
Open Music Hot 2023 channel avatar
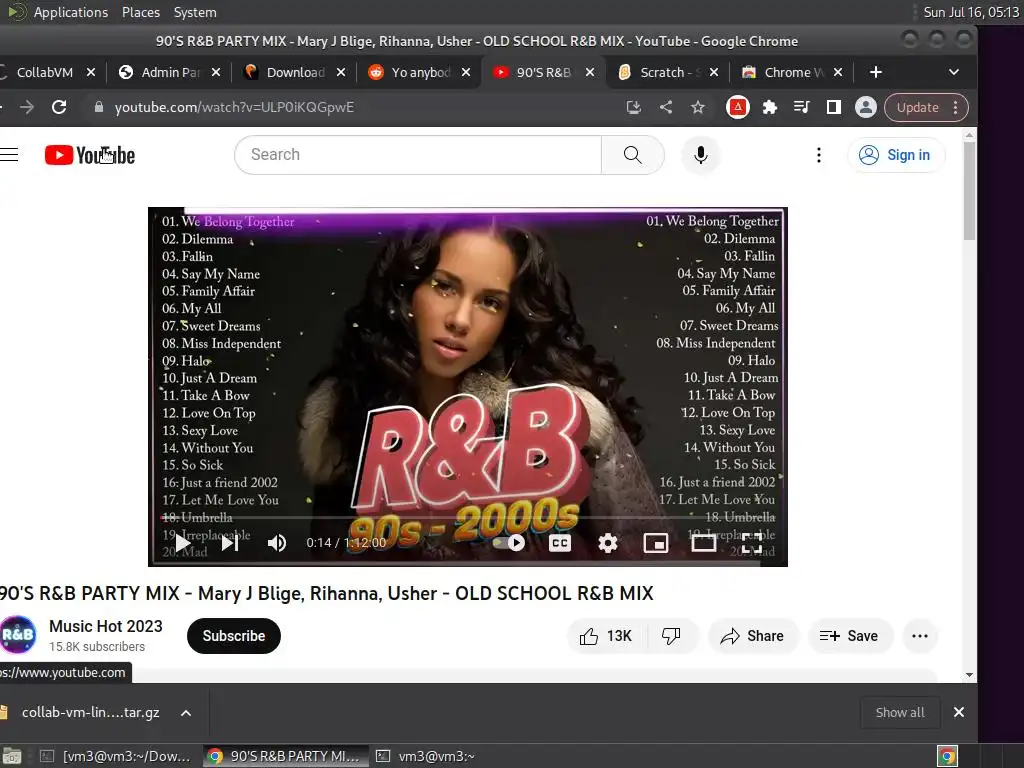(x=18, y=634)
